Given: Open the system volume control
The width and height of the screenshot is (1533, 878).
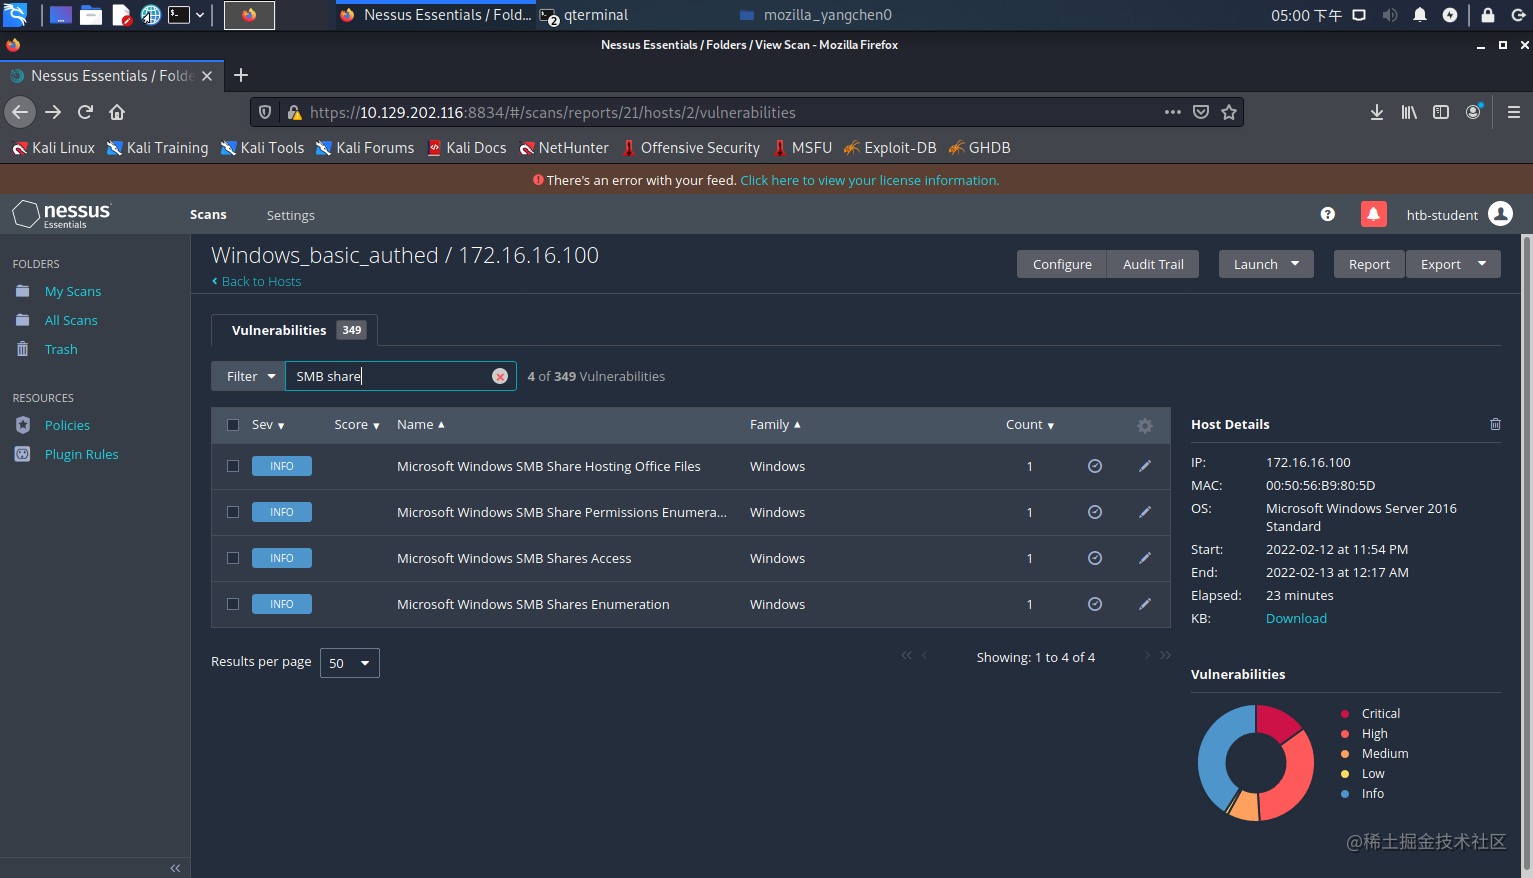Looking at the screenshot, I should (x=1390, y=15).
